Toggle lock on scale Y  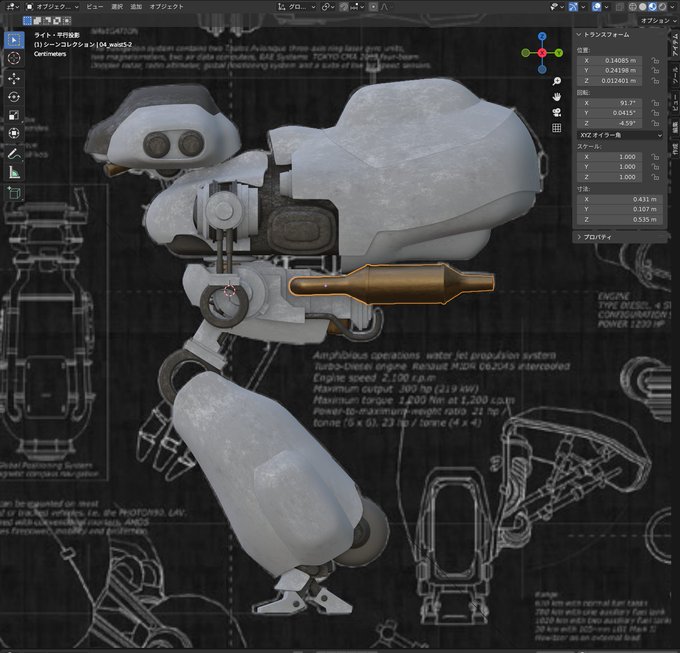click(x=655, y=167)
